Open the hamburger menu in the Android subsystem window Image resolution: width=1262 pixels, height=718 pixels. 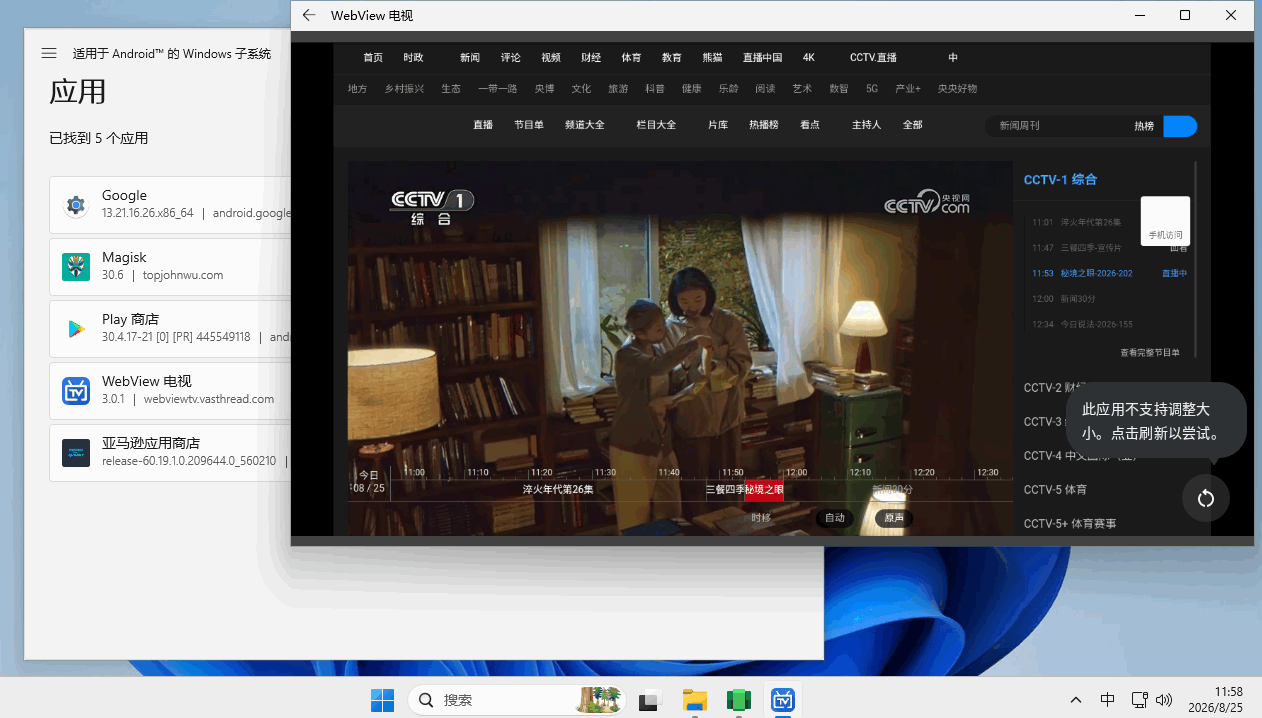click(x=49, y=53)
